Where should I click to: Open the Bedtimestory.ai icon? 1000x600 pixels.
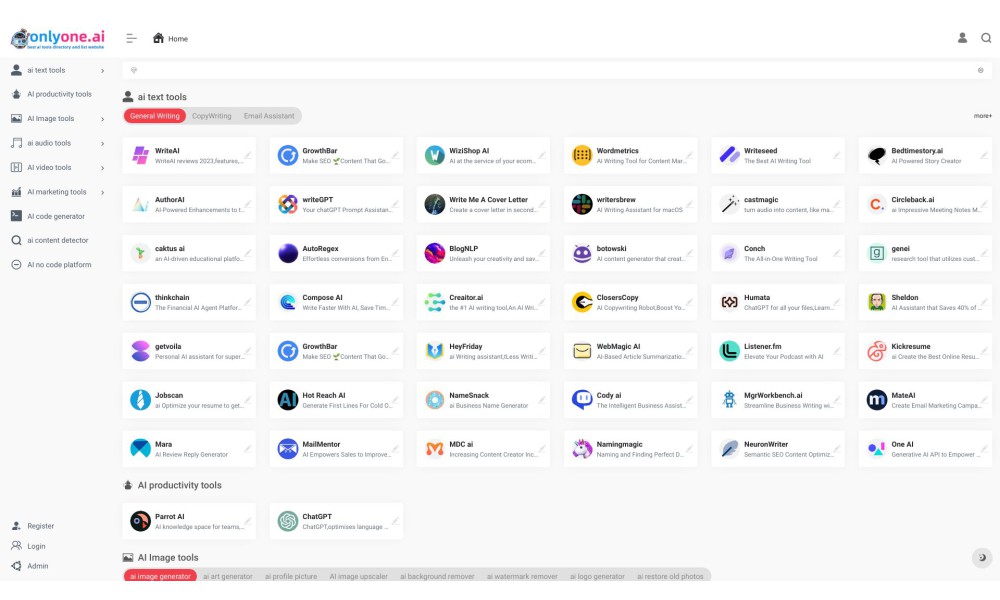[877, 155]
